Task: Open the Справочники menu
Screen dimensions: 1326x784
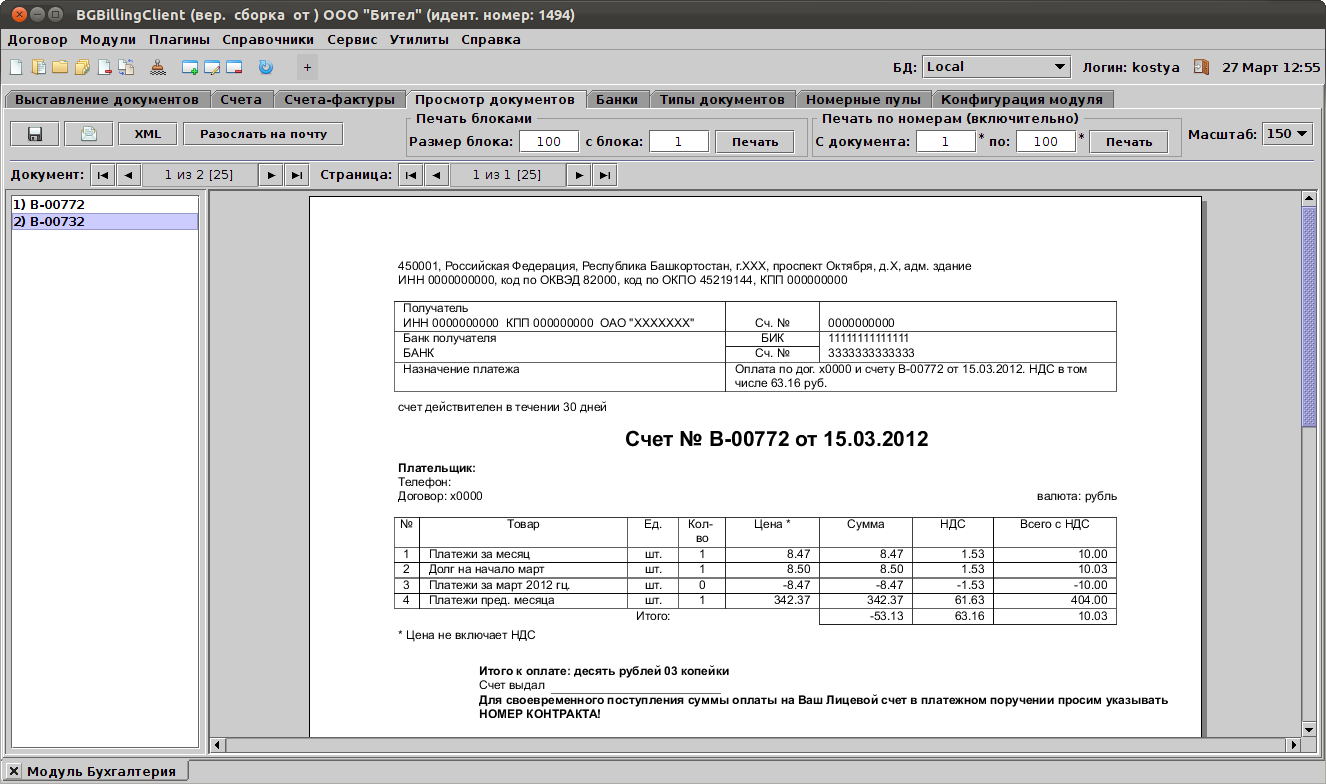Action: [268, 40]
